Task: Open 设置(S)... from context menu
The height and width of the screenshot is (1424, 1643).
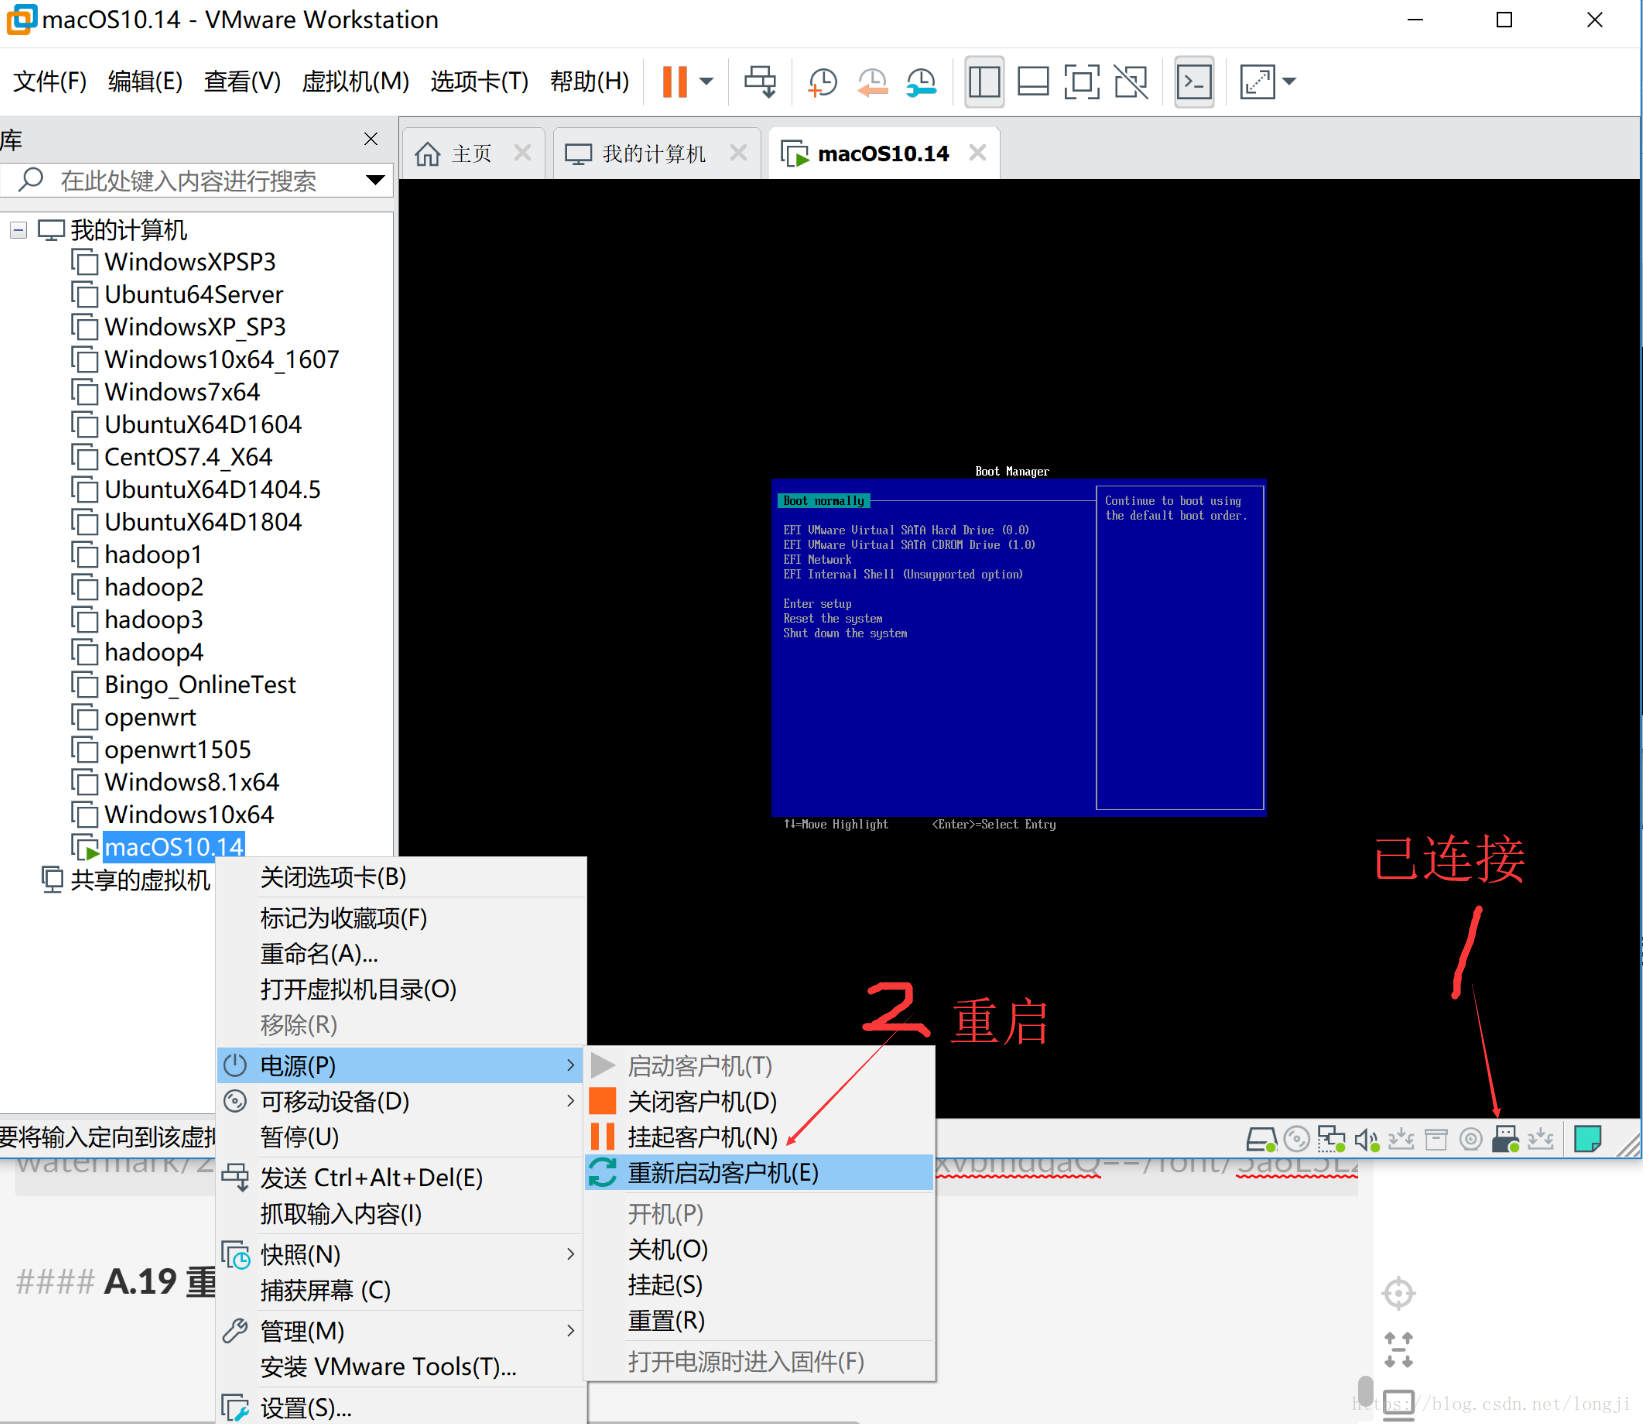Action: pyautogui.click(x=400, y=1408)
